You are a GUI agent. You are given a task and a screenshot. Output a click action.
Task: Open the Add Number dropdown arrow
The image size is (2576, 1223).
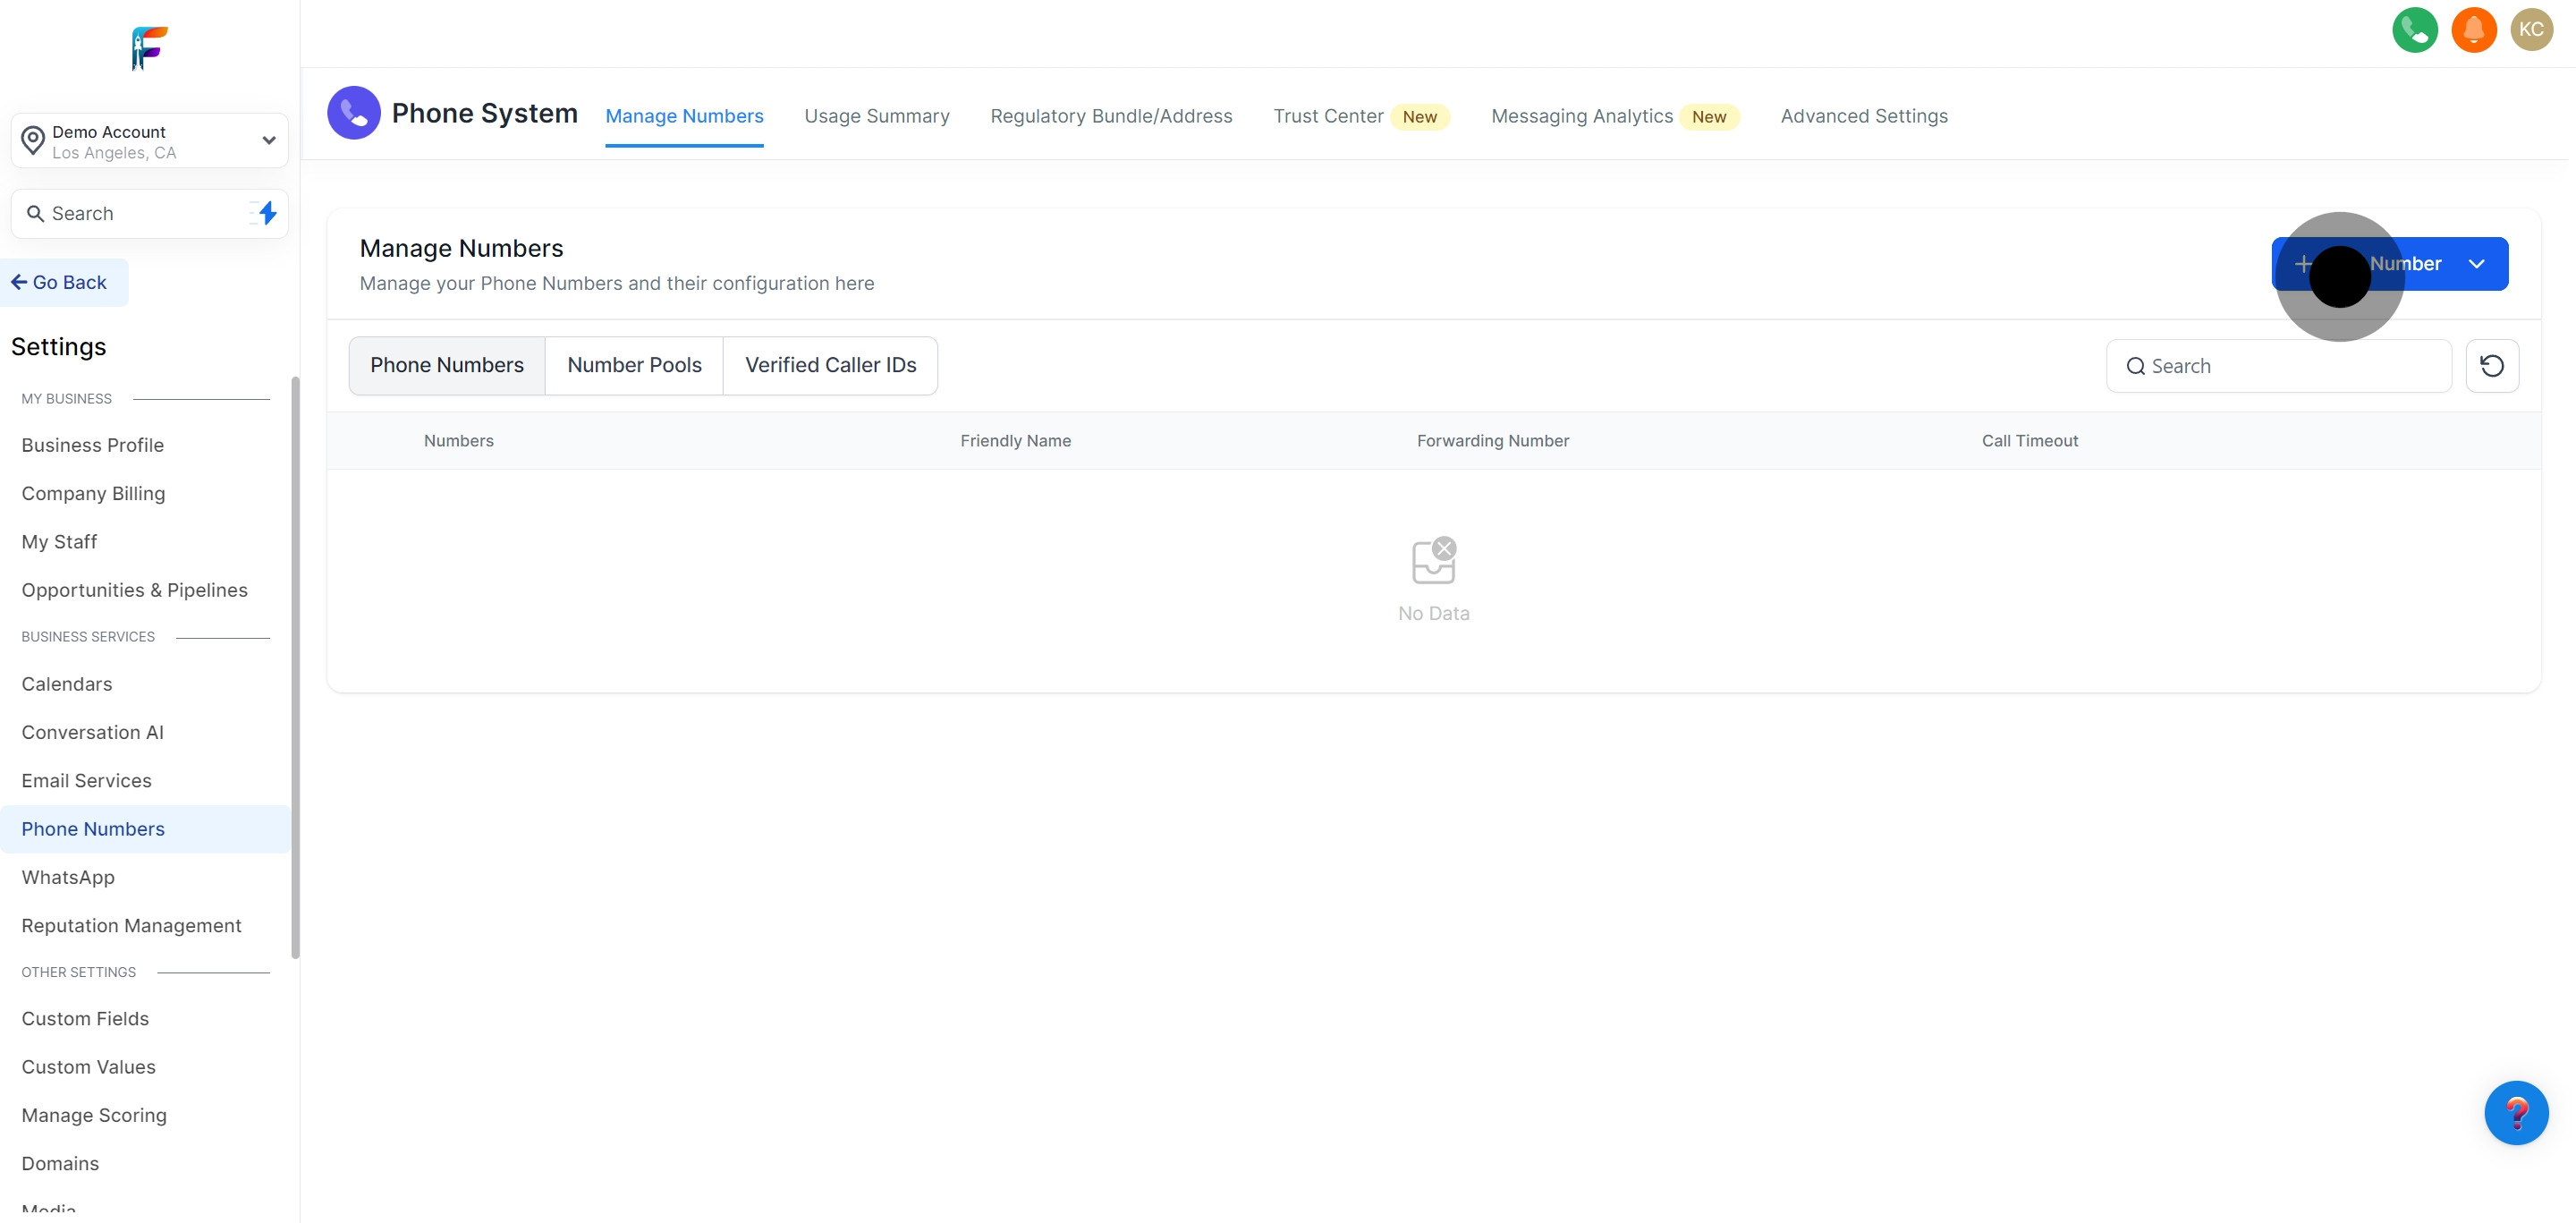[x=2476, y=264]
